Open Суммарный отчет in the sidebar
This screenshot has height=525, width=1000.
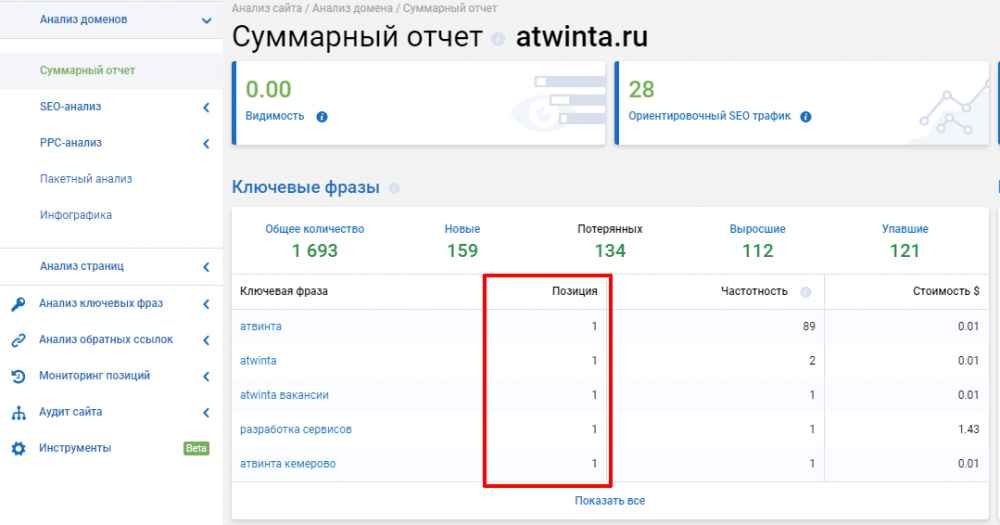[x=87, y=70]
